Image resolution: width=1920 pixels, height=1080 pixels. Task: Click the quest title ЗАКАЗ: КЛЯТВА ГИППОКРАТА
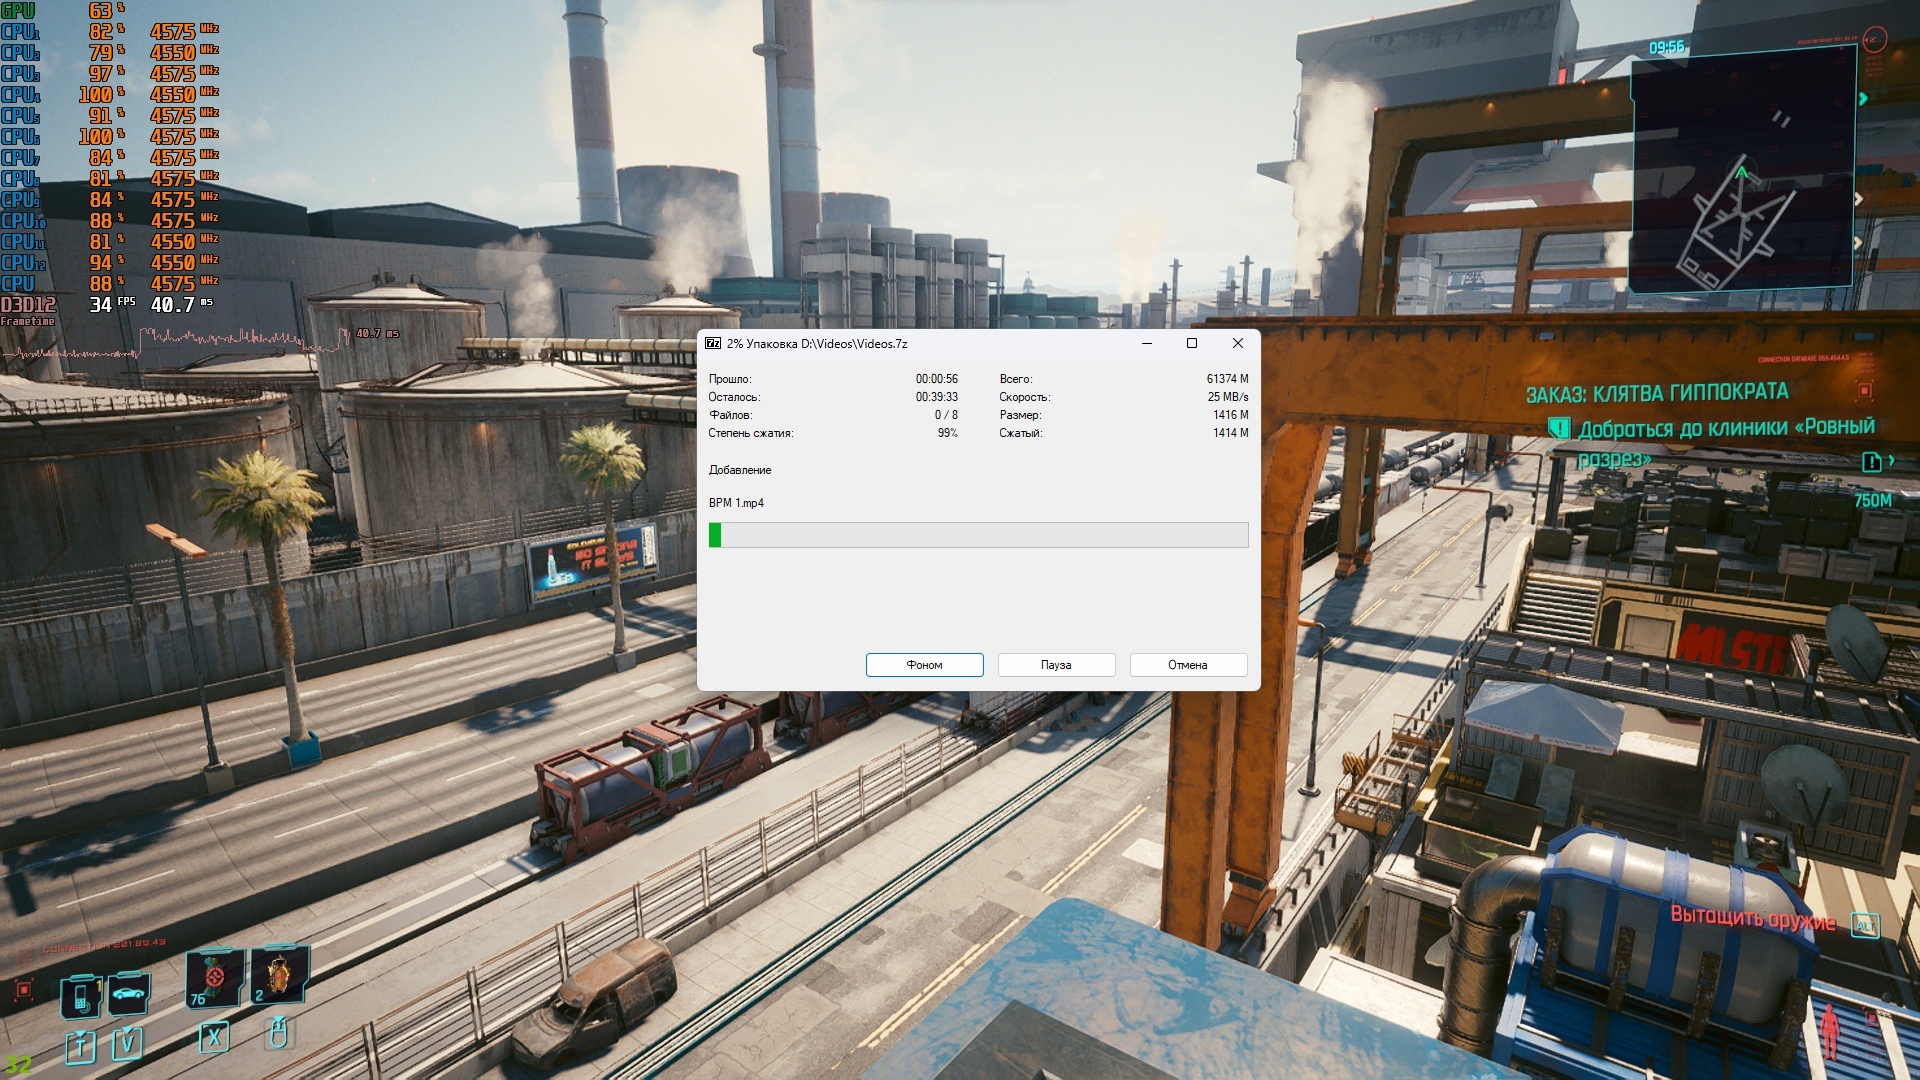[1657, 393]
